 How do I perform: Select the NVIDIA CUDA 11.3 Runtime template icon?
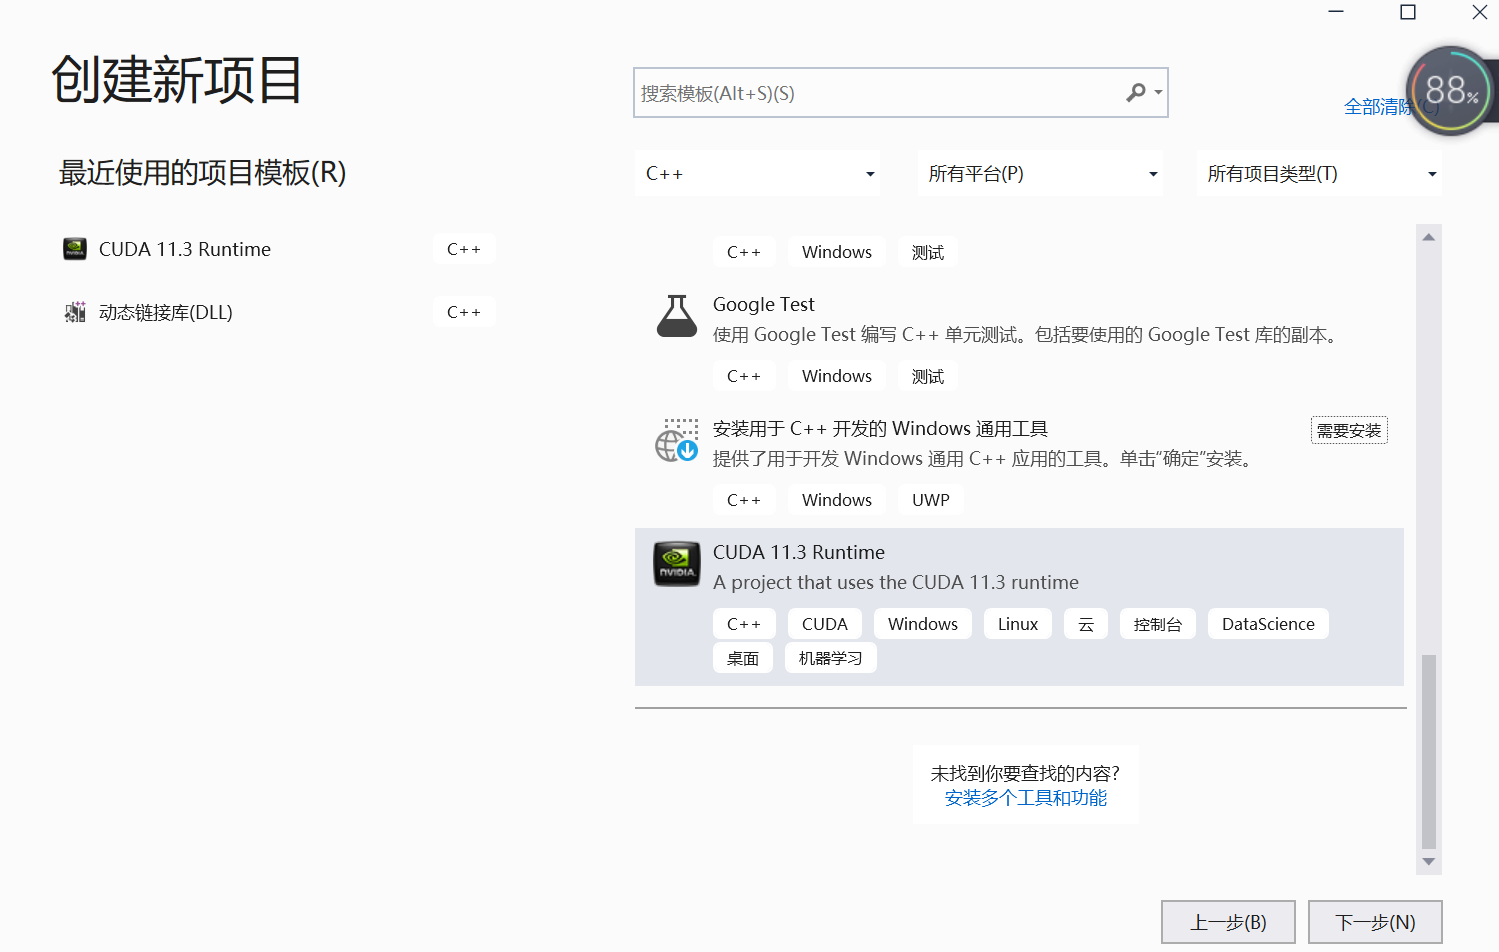(676, 564)
